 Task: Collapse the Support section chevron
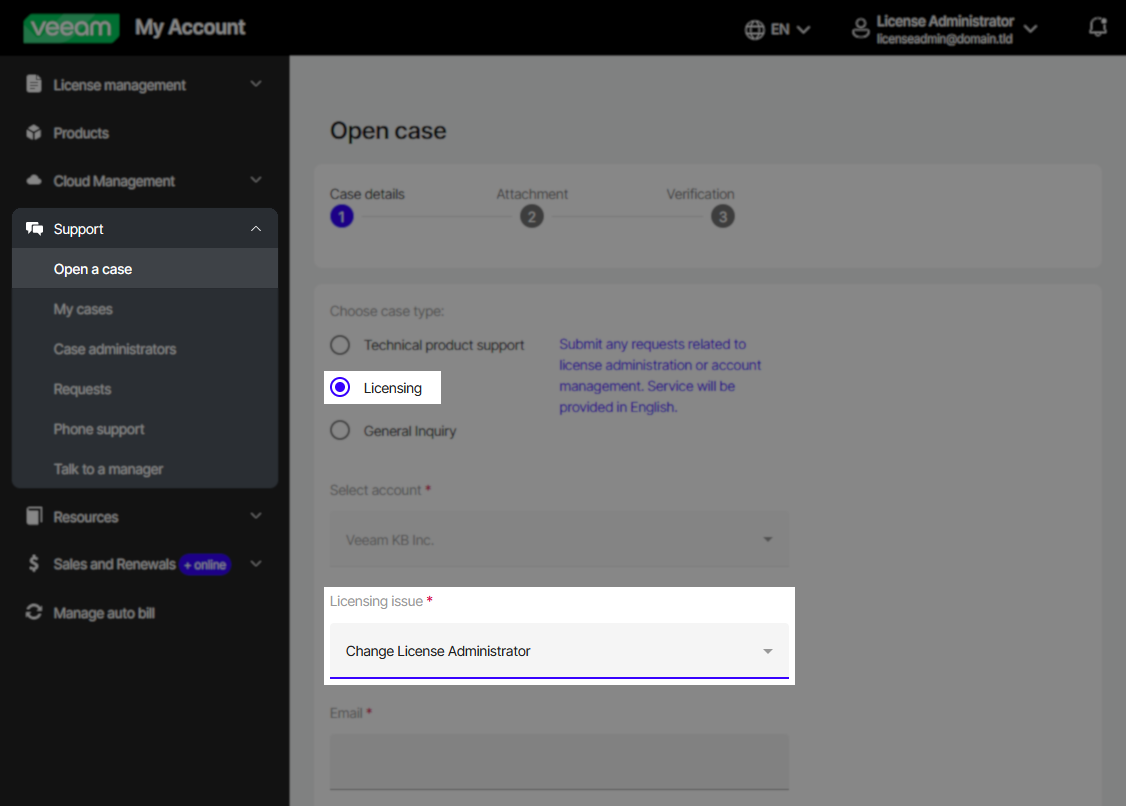point(256,228)
